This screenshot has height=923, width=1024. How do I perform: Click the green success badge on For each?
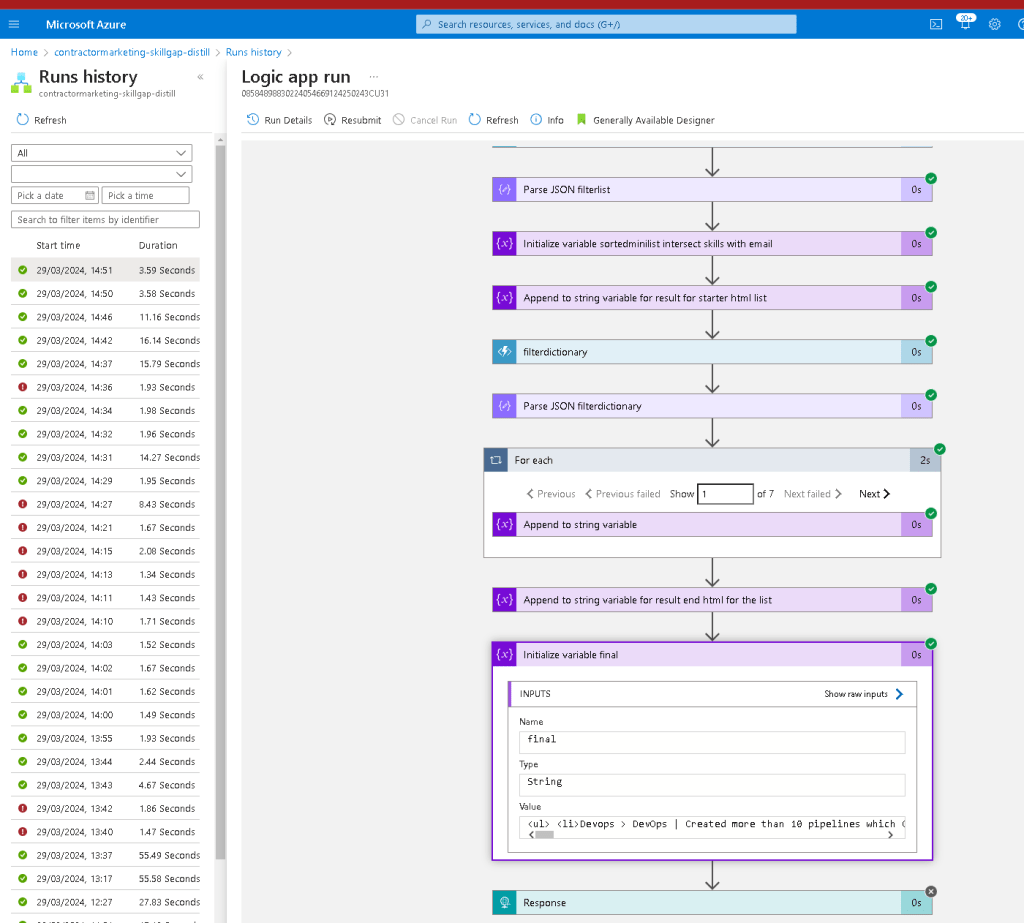tap(940, 449)
